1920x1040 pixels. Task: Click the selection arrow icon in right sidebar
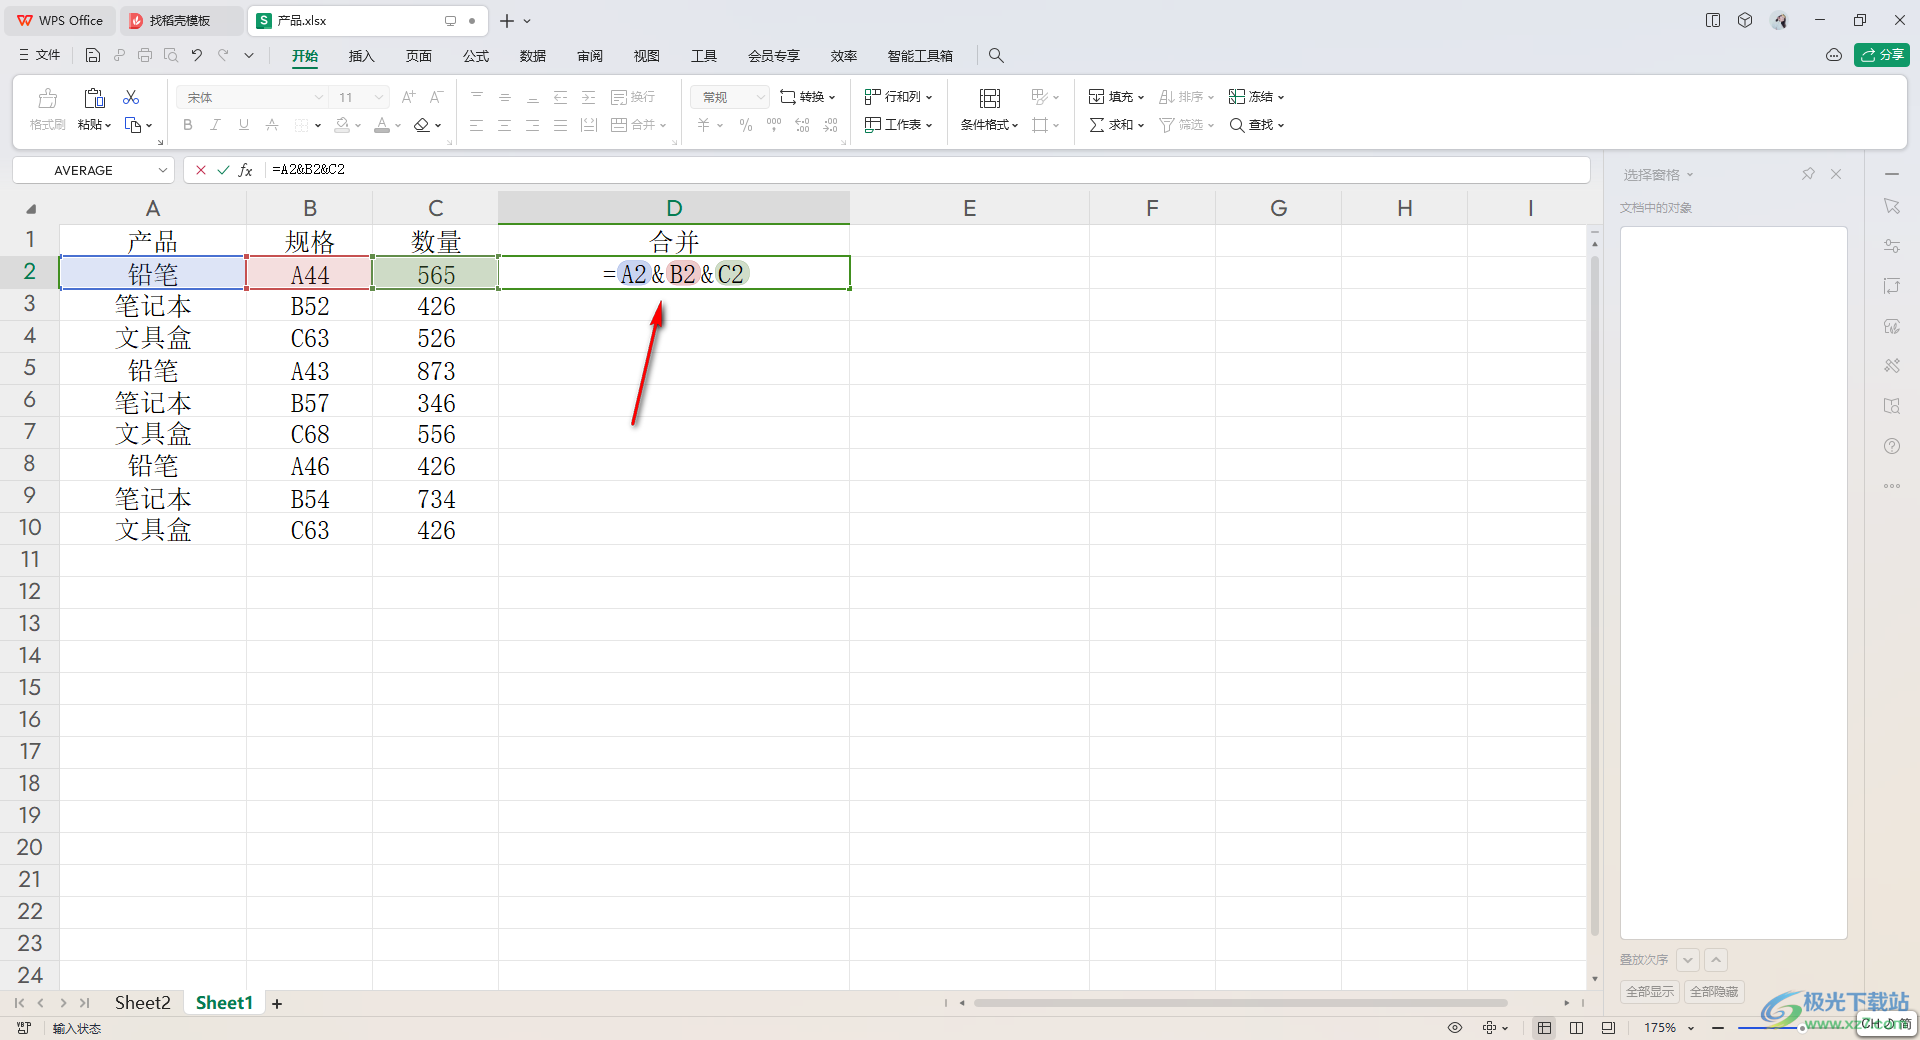(1892, 206)
